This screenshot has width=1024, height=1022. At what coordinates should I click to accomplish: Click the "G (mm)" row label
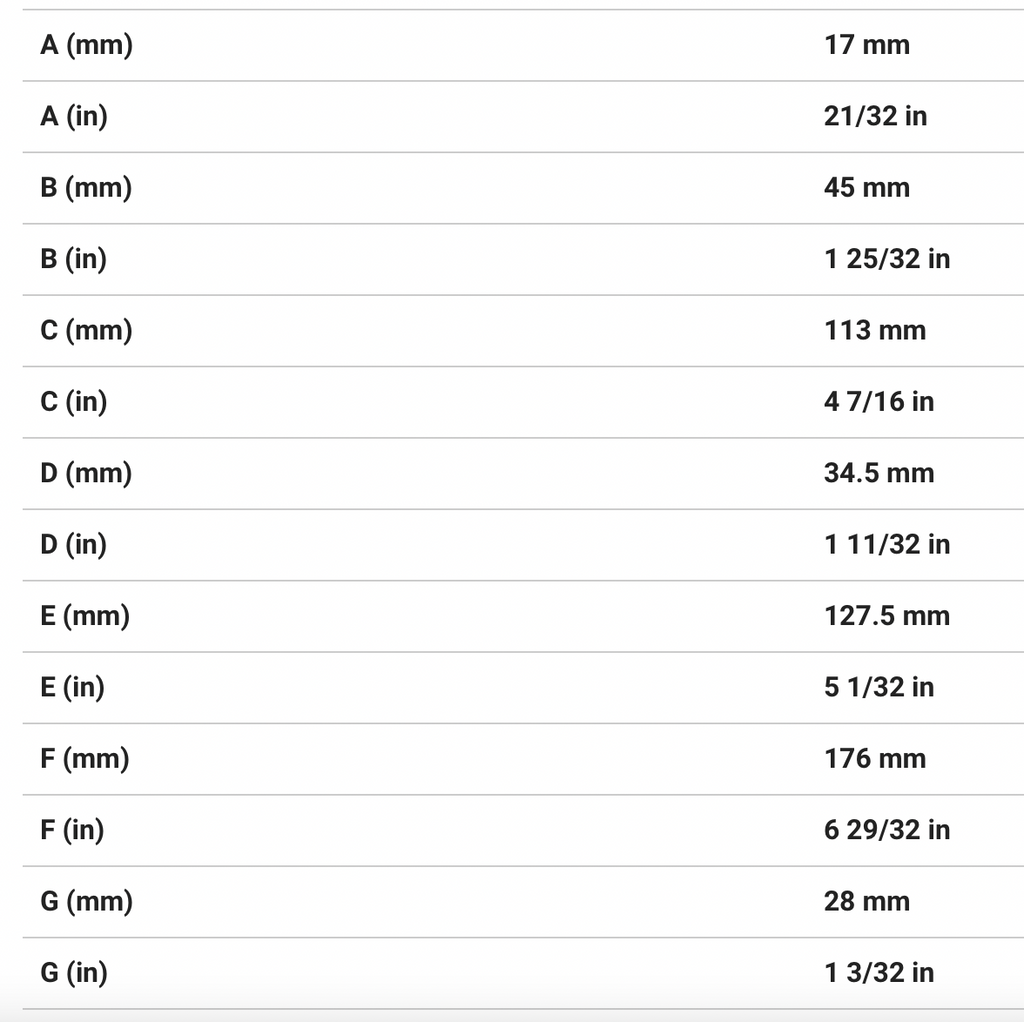[x=86, y=902]
